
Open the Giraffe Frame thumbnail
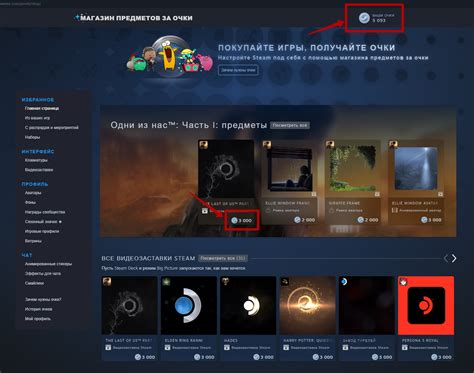tap(353, 169)
